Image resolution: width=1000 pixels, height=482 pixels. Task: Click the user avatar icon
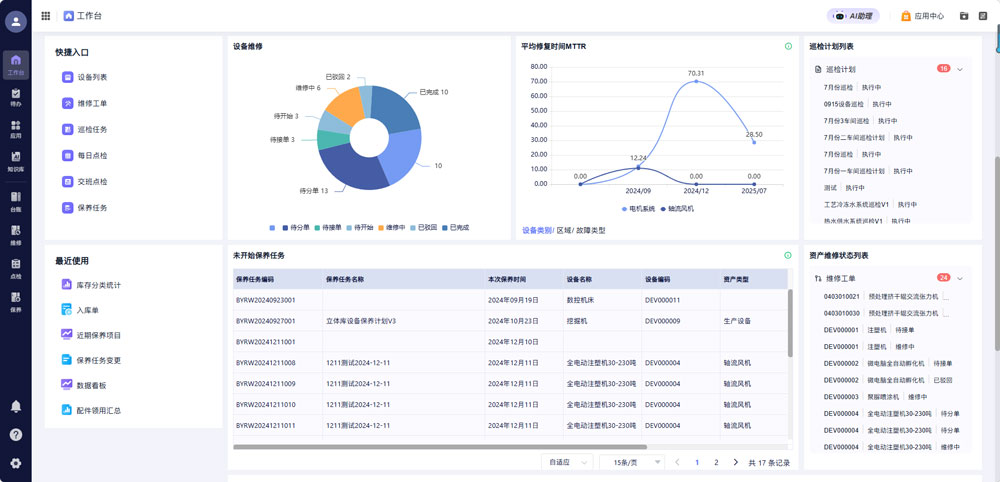pyautogui.click(x=15, y=22)
